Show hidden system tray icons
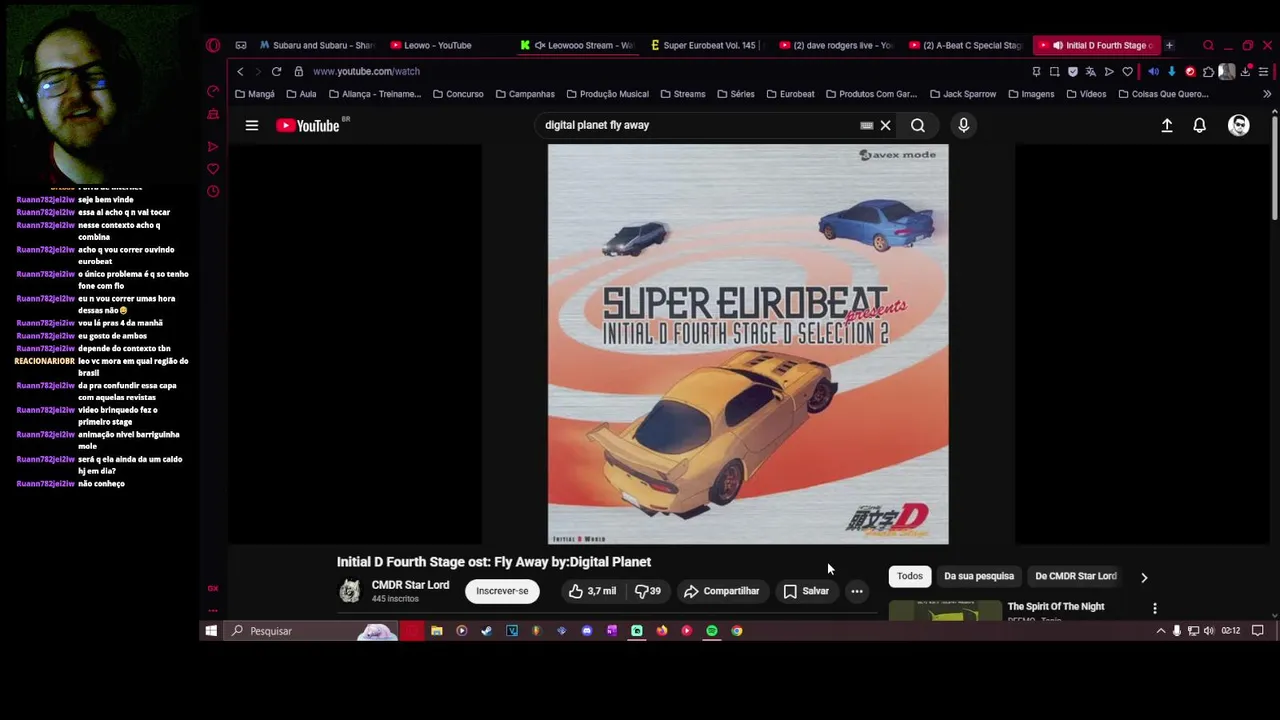The width and height of the screenshot is (1280, 720). pyautogui.click(x=1160, y=631)
